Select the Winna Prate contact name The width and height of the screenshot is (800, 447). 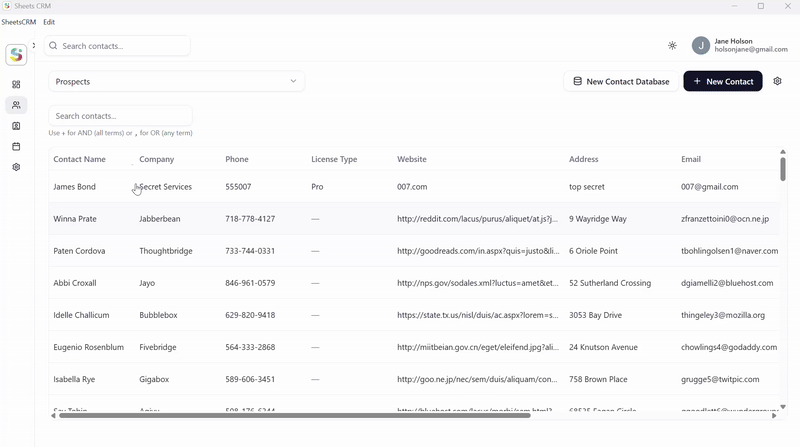point(75,219)
